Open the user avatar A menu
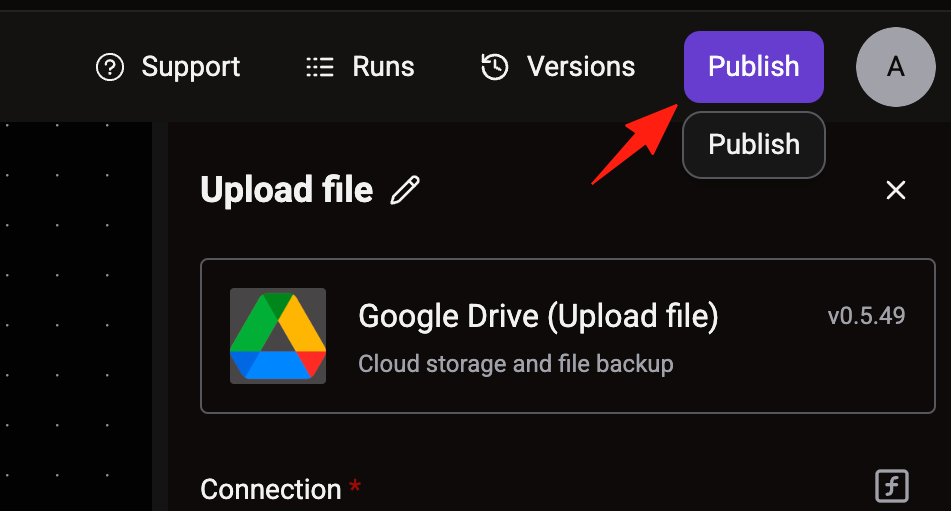 896,67
